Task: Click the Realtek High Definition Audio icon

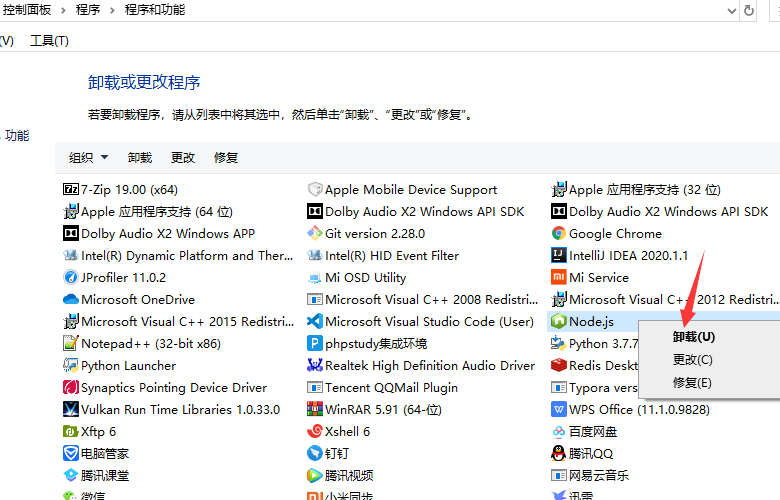Action: (x=315, y=365)
